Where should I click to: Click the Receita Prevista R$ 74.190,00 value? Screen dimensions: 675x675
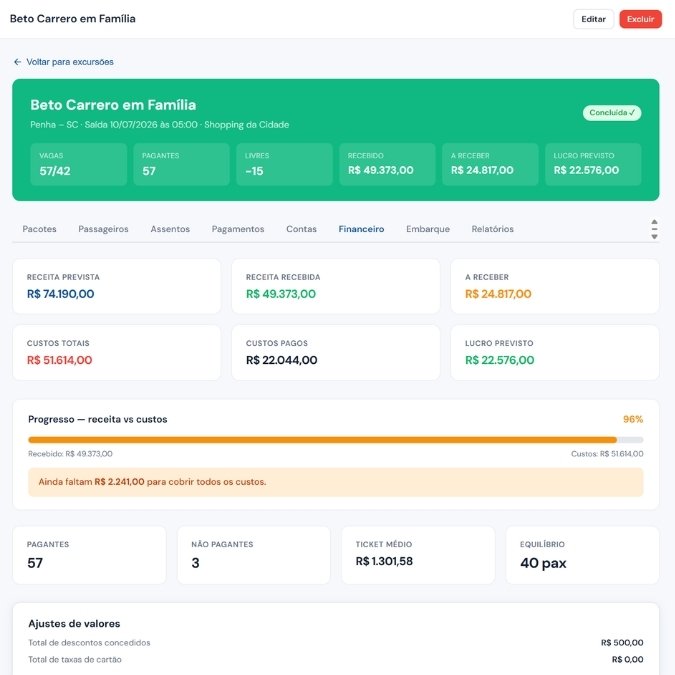tap(60, 294)
